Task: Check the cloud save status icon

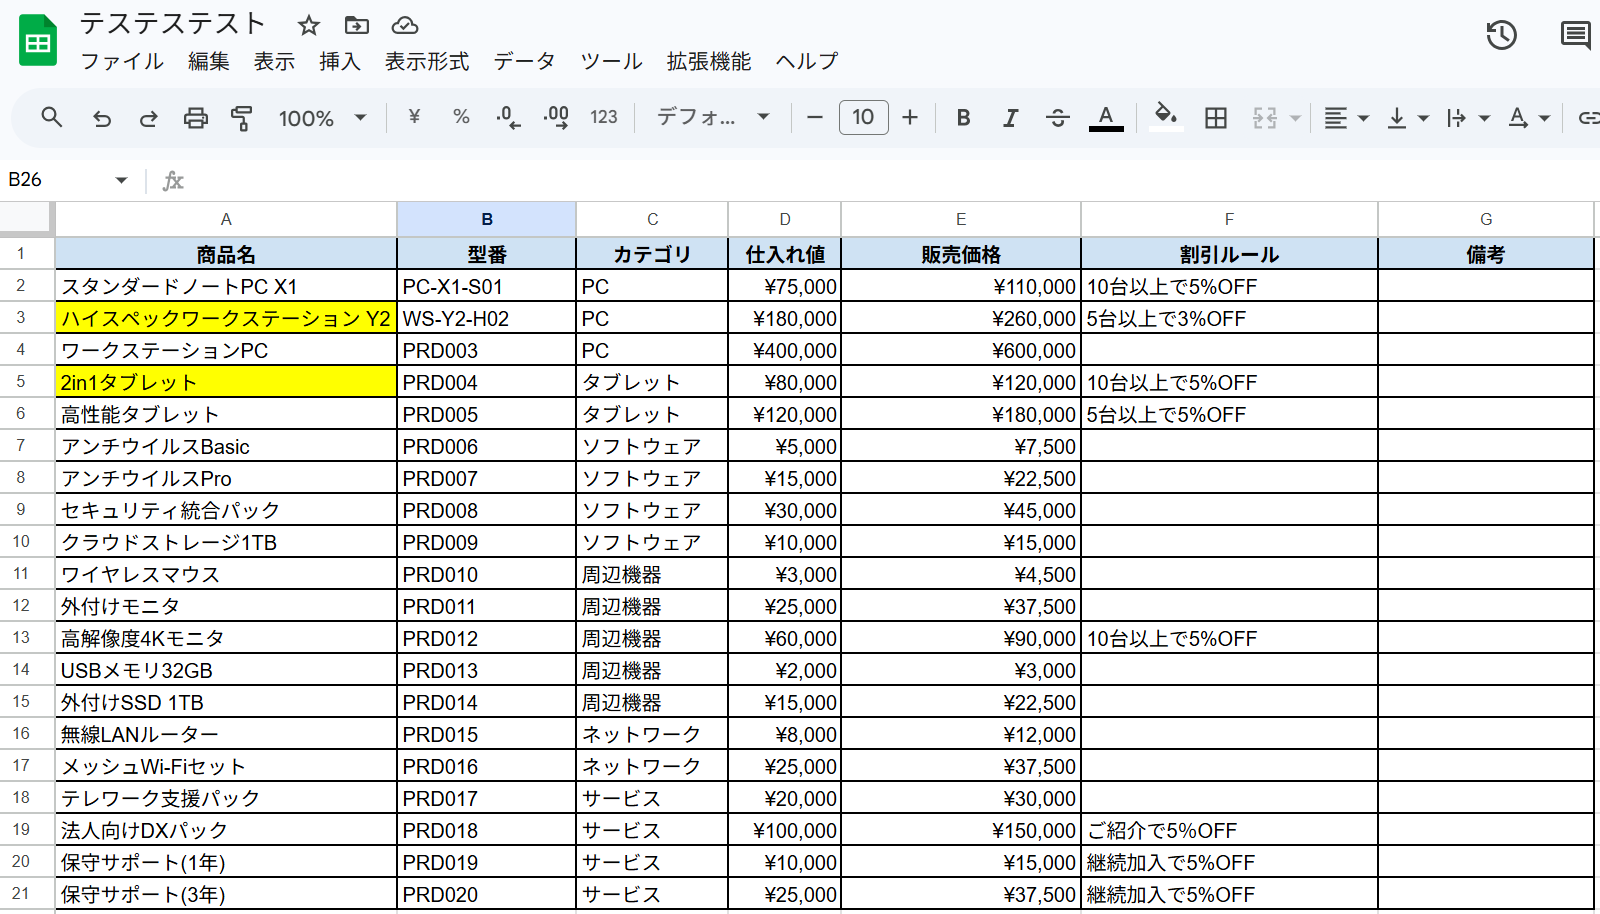Action: pyautogui.click(x=404, y=25)
